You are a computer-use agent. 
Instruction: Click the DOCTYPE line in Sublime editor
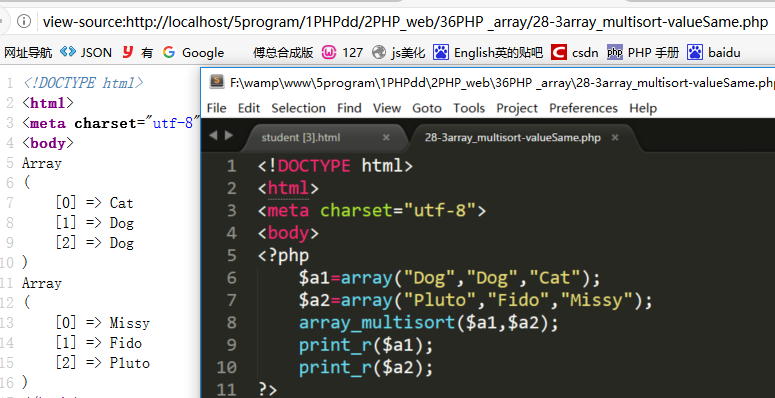click(x=335, y=165)
